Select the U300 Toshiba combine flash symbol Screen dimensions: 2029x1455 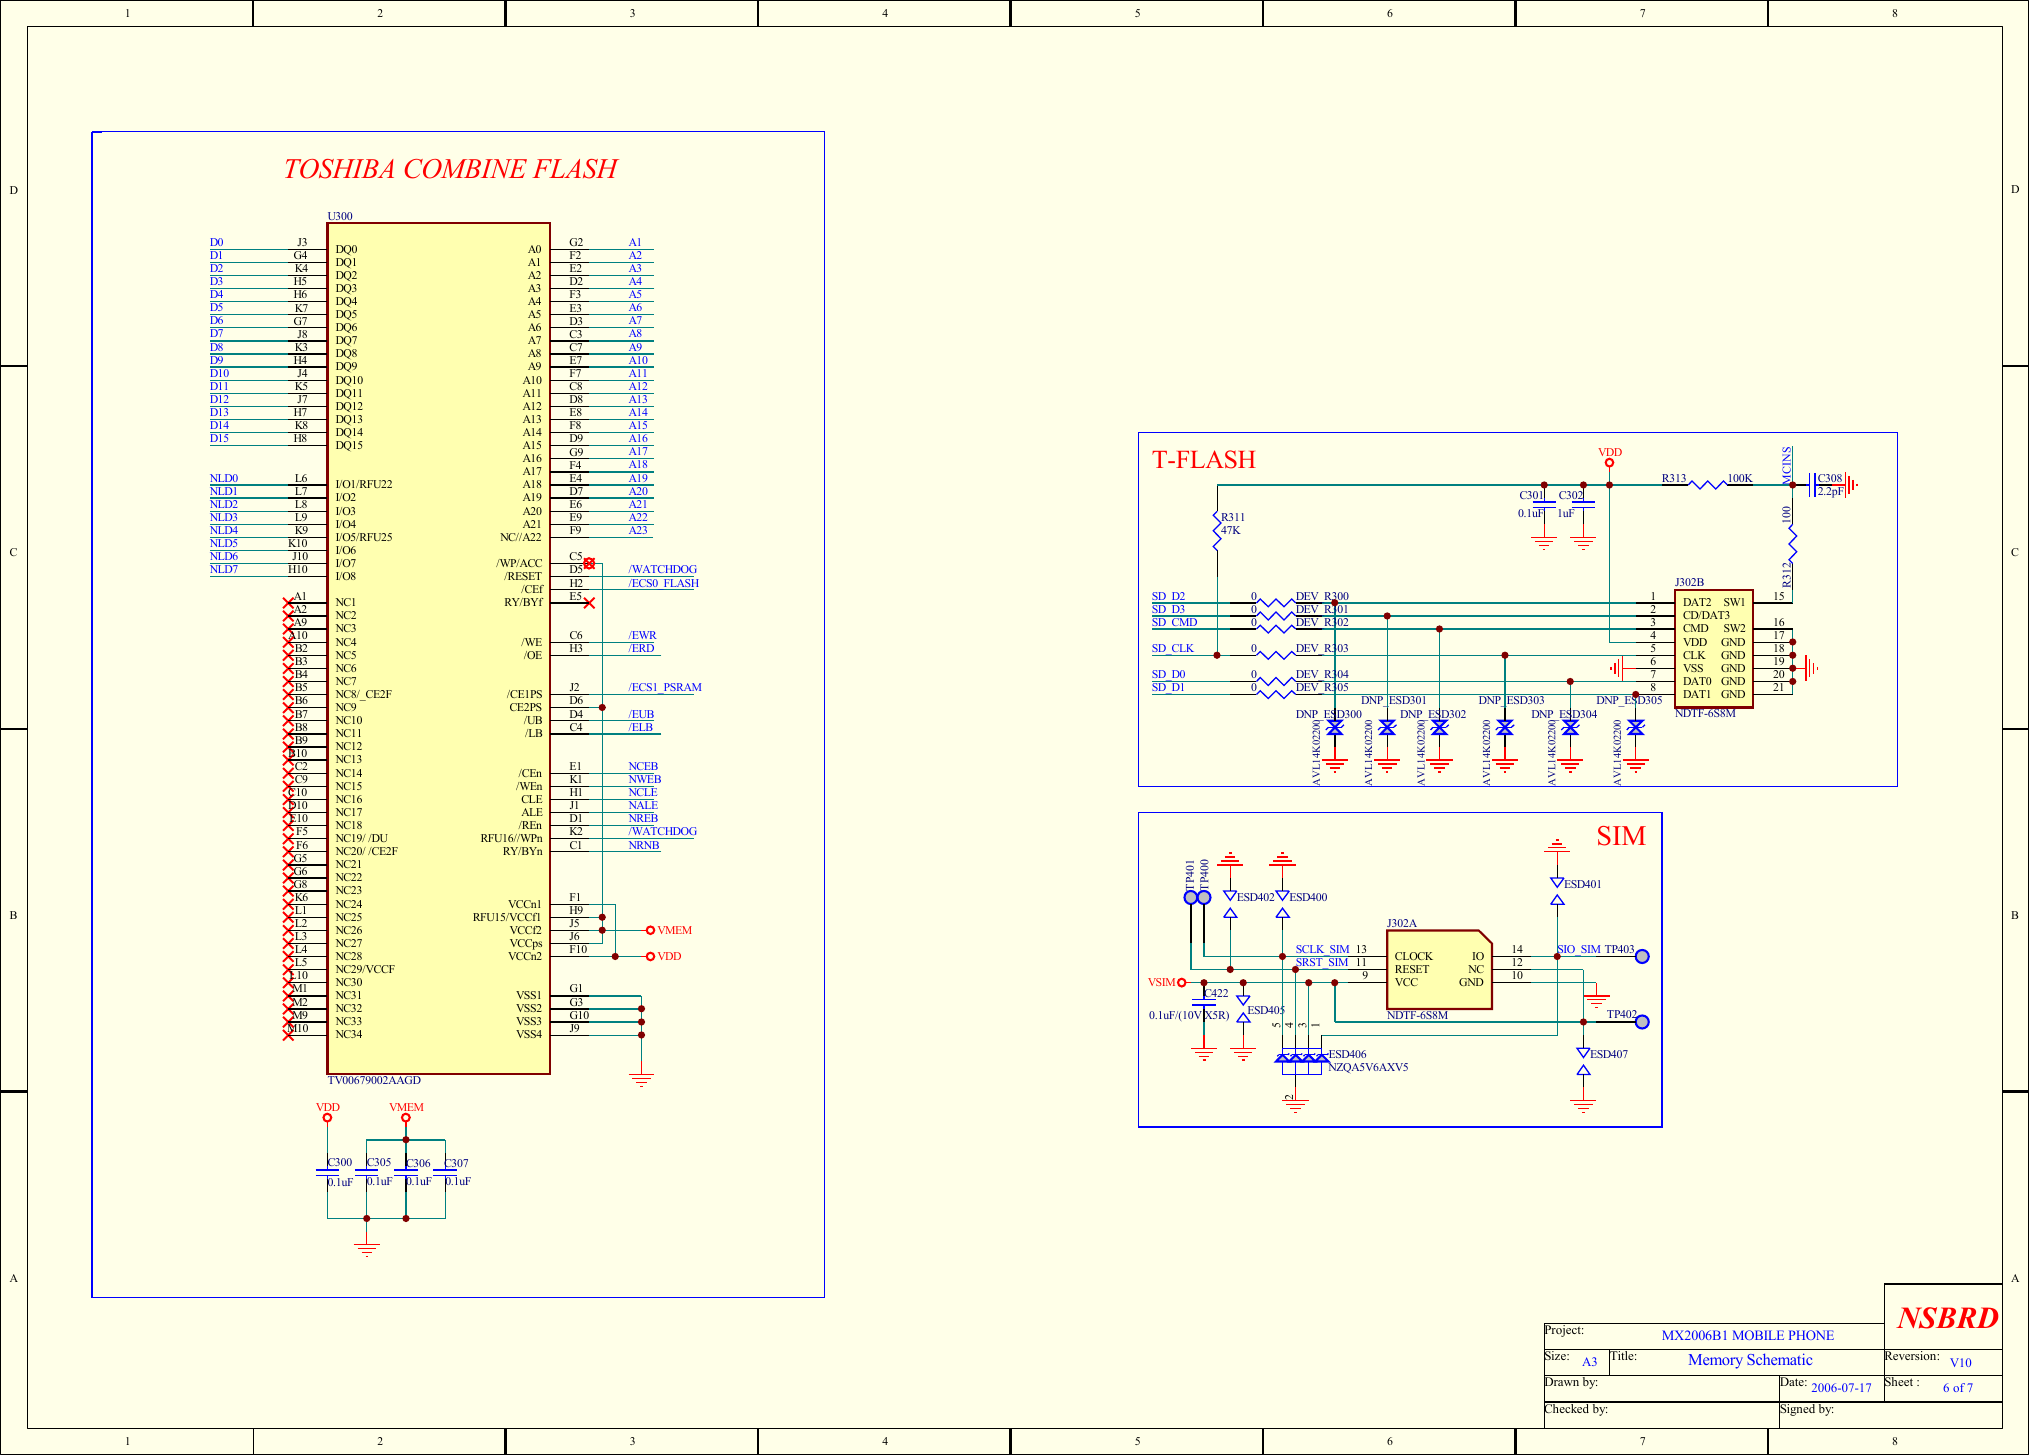tap(437, 650)
